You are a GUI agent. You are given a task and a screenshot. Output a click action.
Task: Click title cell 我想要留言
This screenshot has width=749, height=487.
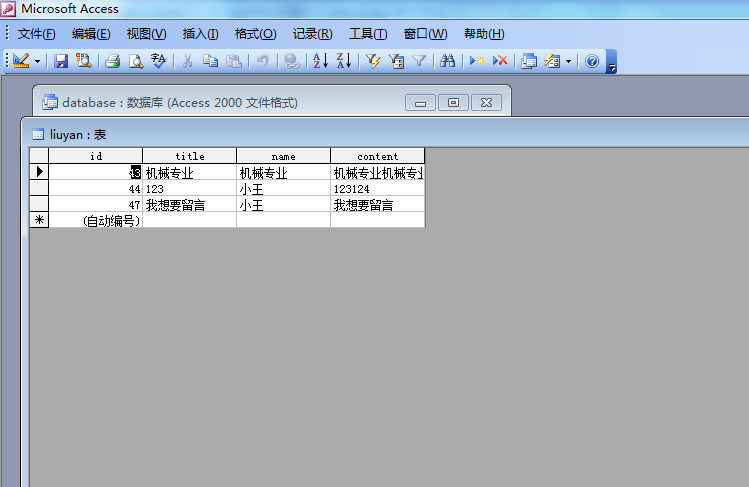[x=190, y=205]
